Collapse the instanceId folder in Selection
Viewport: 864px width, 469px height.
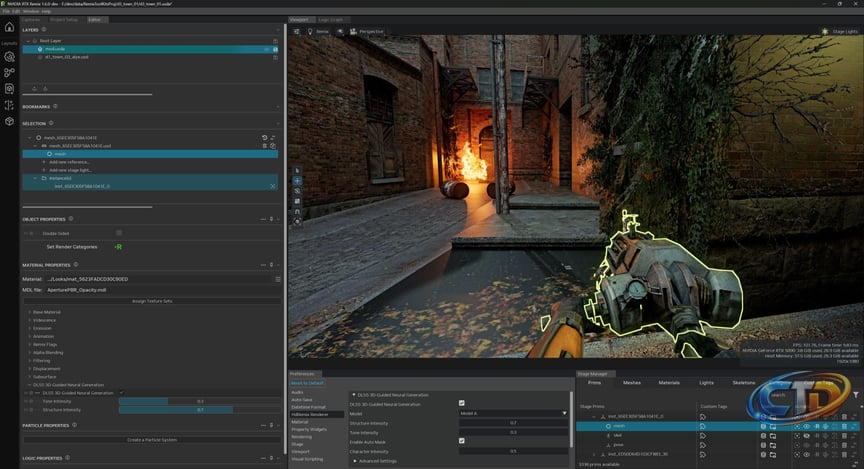click(35, 178)
